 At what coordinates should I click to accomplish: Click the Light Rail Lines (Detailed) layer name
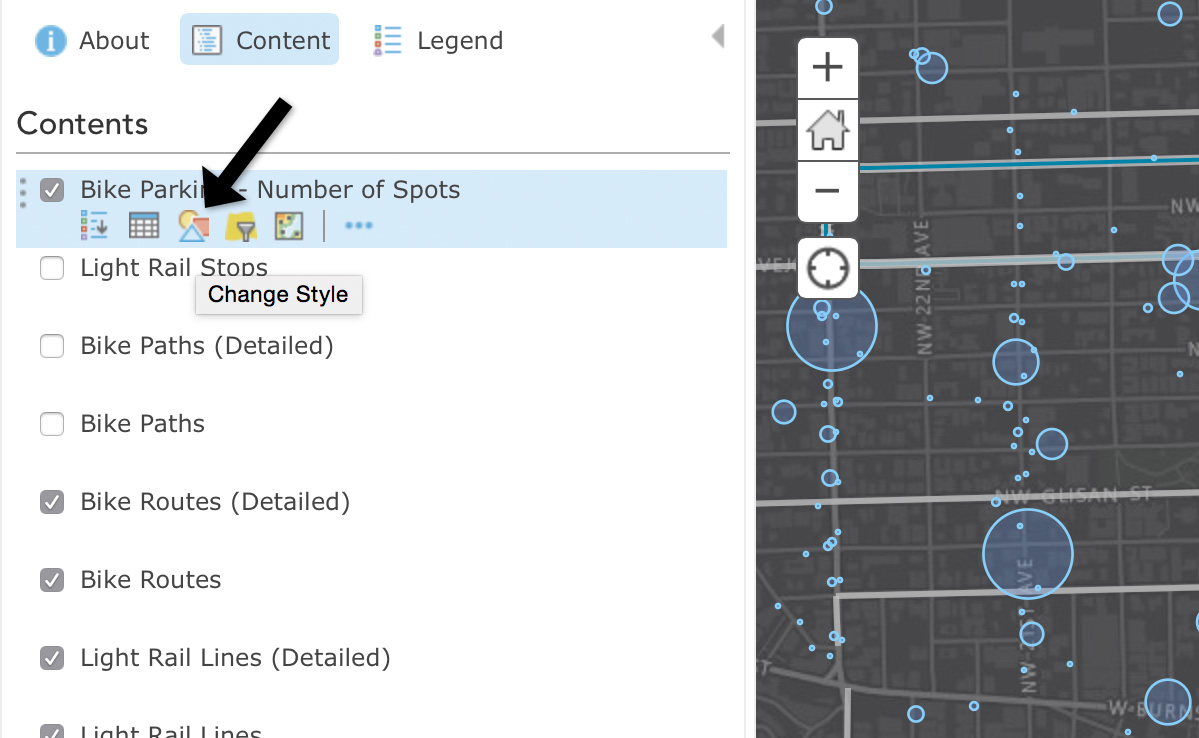pos(235,658)
